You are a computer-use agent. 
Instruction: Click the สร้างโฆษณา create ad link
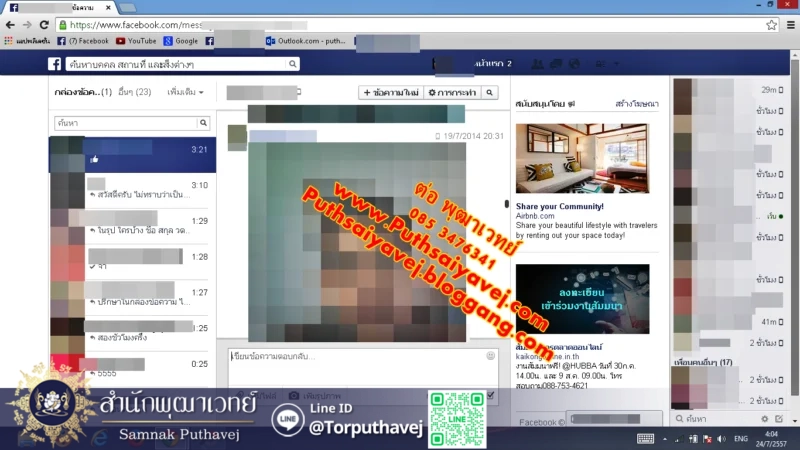(x=633, y=103)
